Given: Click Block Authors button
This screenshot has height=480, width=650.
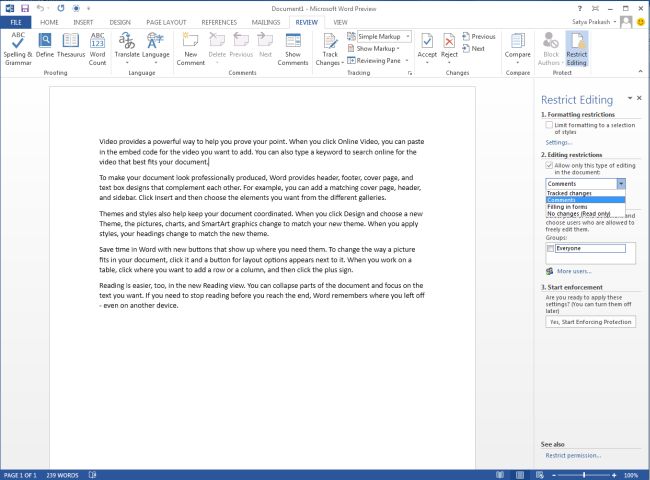Looking at the screenshot, I should pos(551,48).
